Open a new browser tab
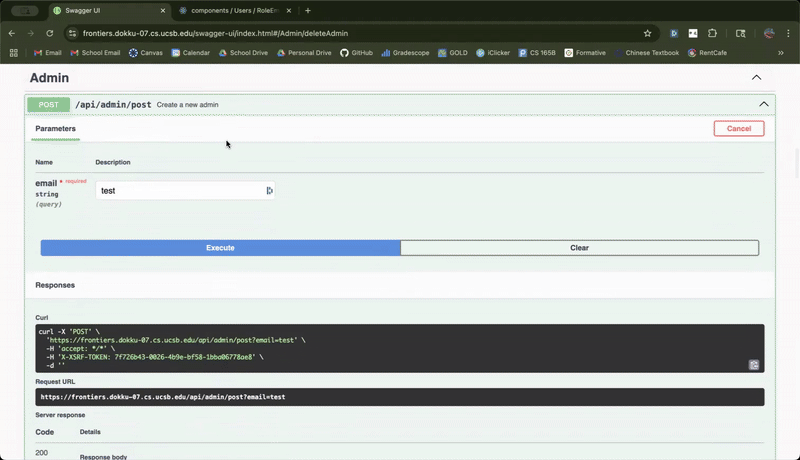The height and width of the screenshot is (460, 800). [x=308, y=10]
